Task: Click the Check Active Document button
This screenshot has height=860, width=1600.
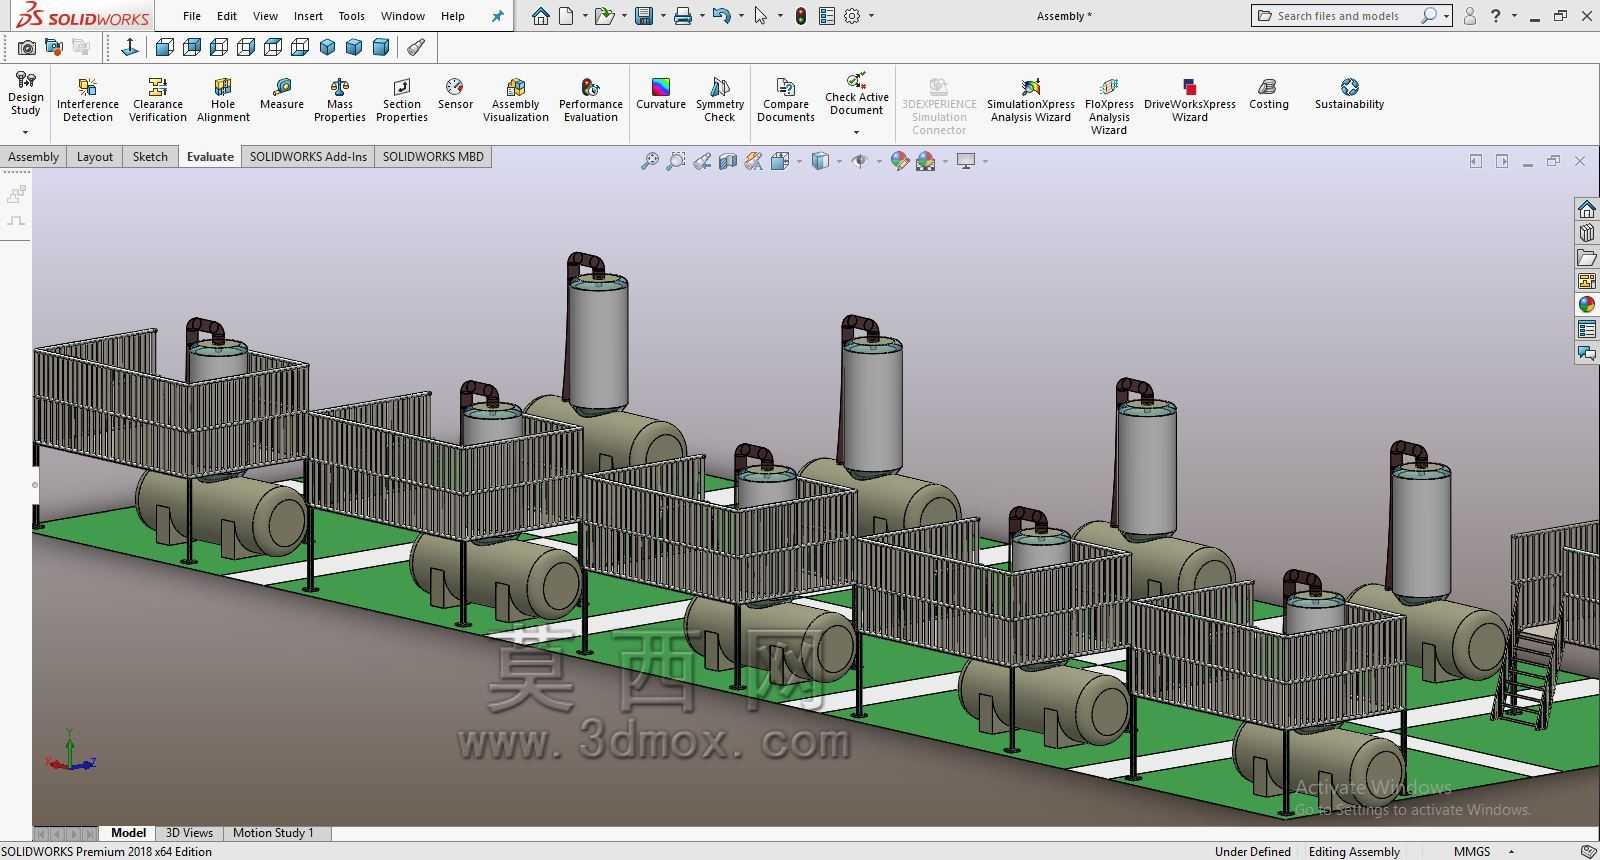Action: click(856, 93)
